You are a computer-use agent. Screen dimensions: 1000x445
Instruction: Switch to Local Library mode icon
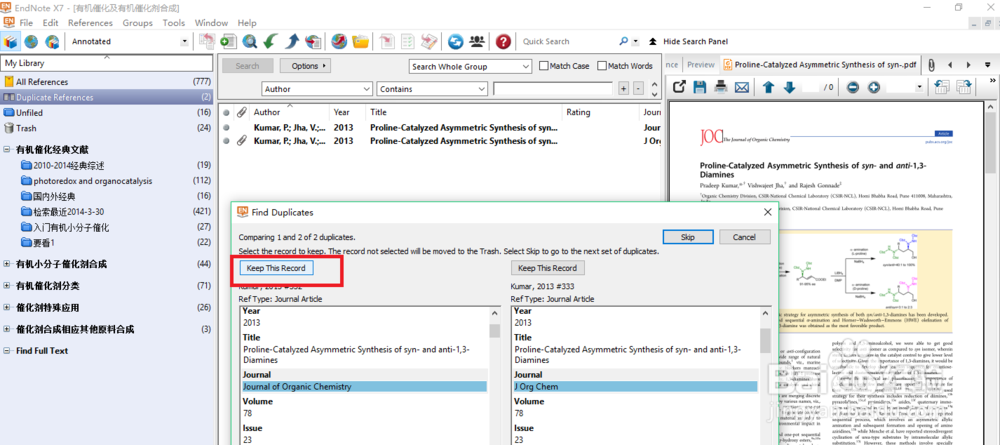pyautogui.click(x=10, y=41)
